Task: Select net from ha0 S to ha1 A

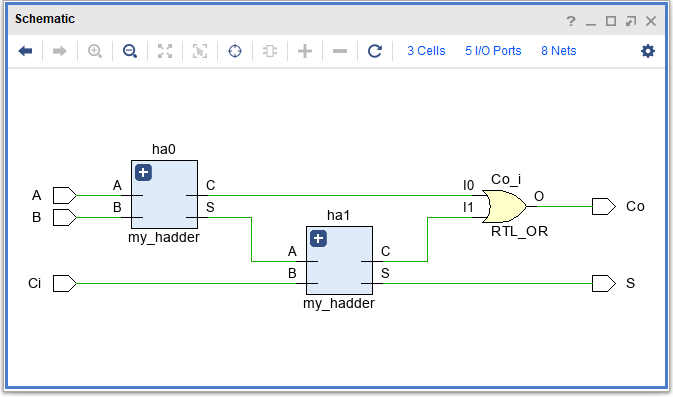Action: click(252, 239)
